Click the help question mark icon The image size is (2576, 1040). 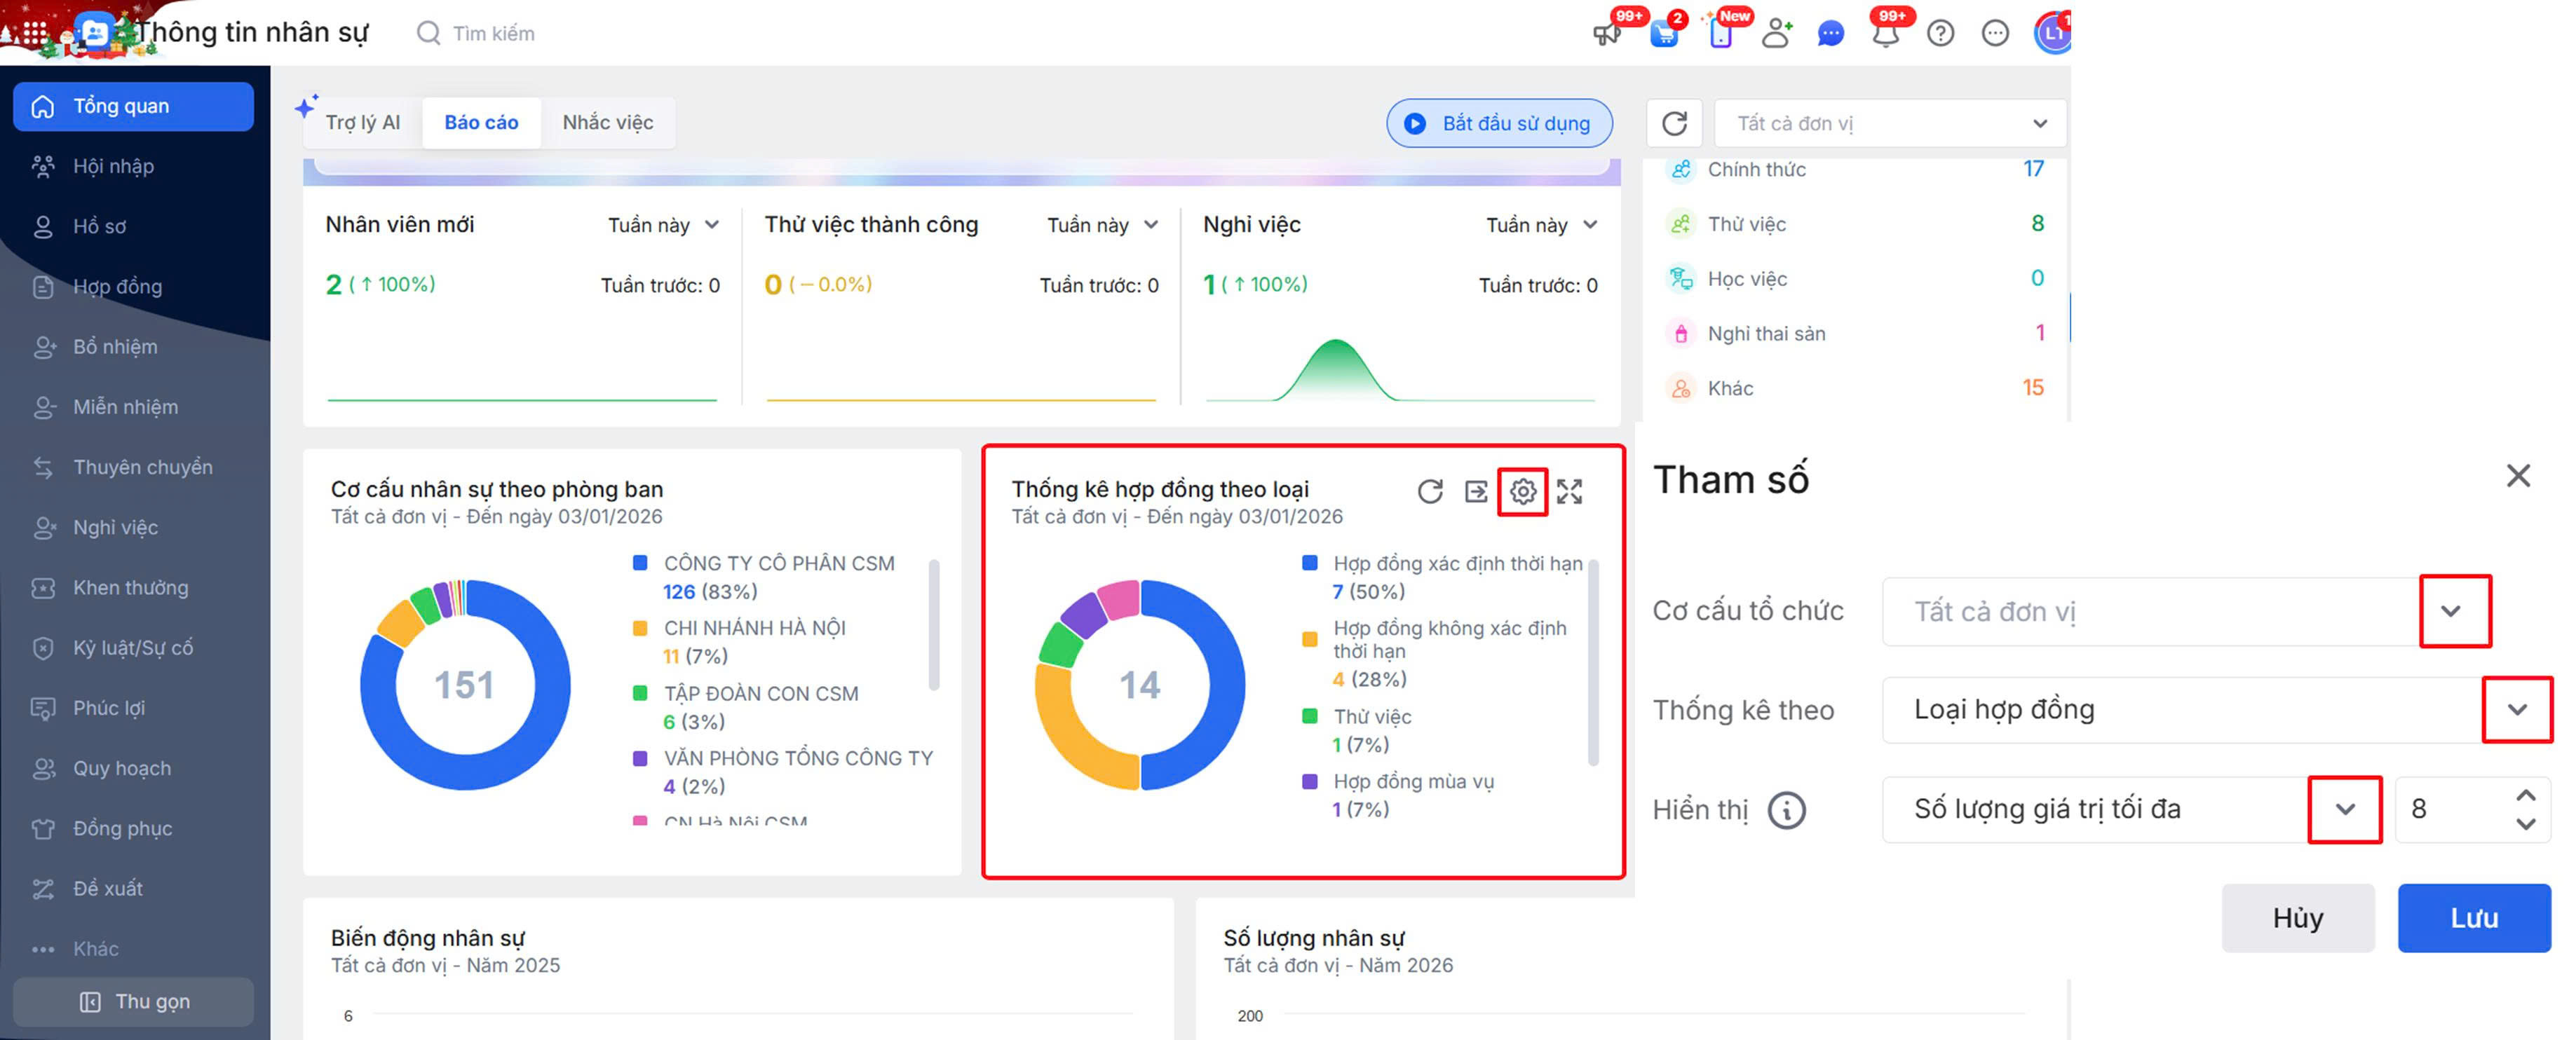1940,34
